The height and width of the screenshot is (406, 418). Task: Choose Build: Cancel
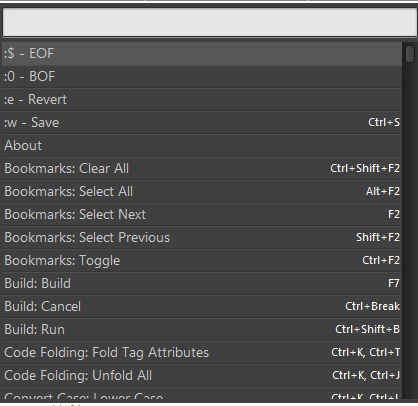click(x=202, y=307)
